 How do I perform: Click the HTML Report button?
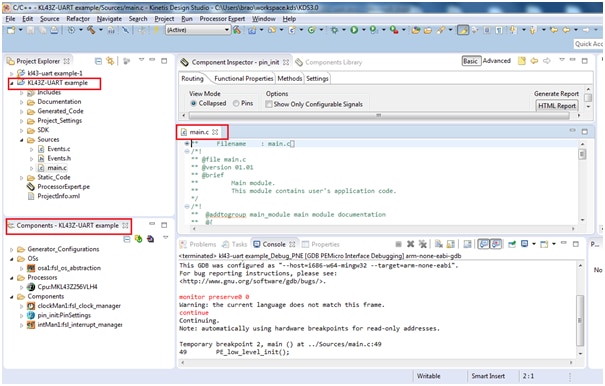[556, 105]
